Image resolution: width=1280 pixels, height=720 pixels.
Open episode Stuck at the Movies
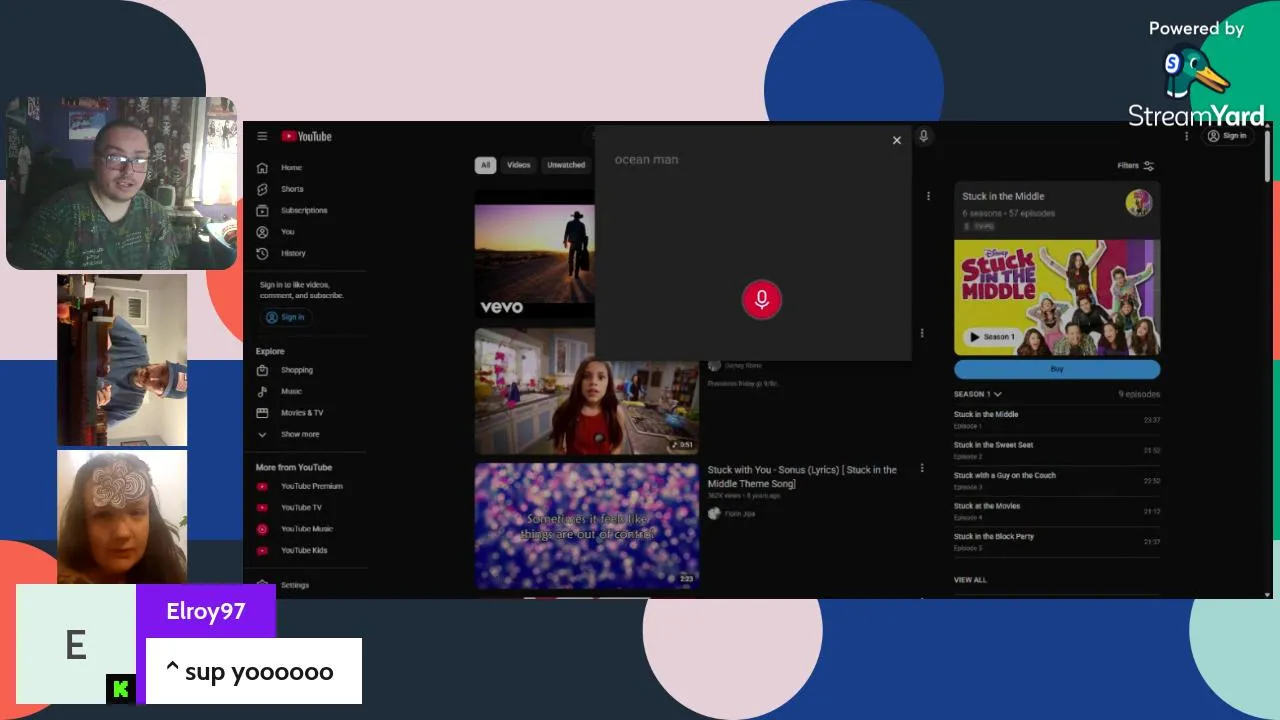point(1057,511)
